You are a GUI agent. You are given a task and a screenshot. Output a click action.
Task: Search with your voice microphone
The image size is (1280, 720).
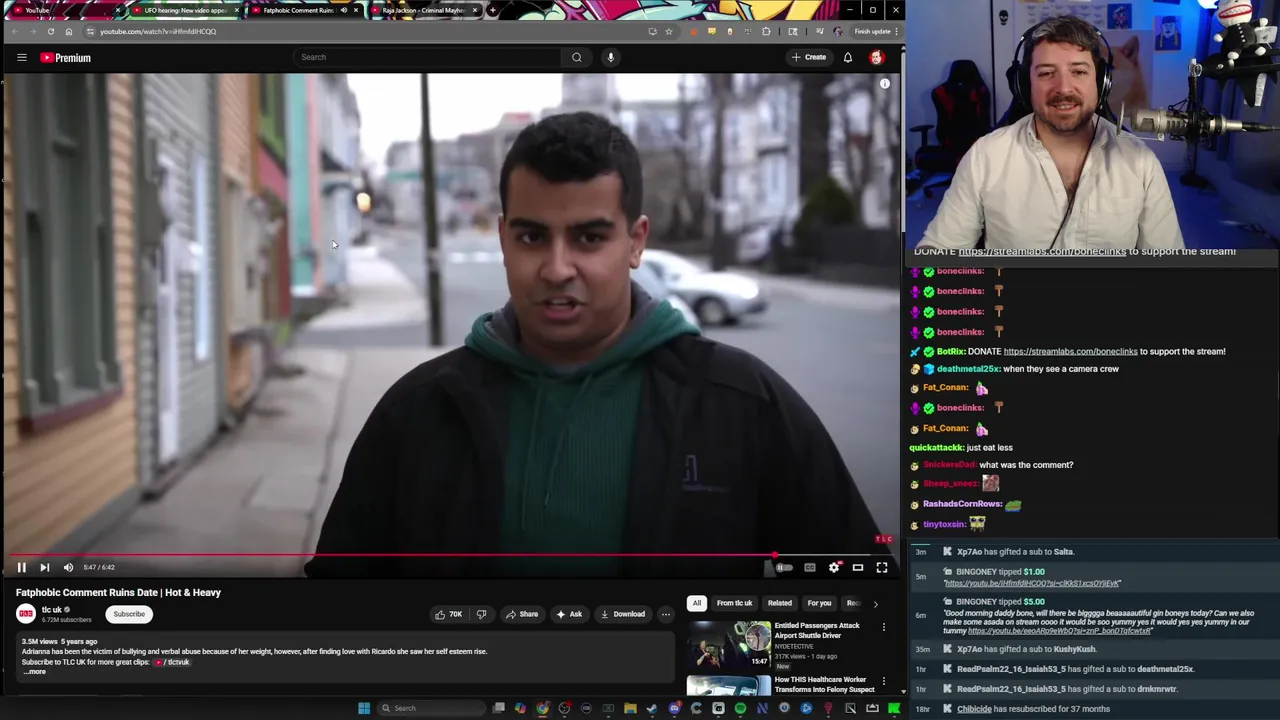[x=610, y=57]
